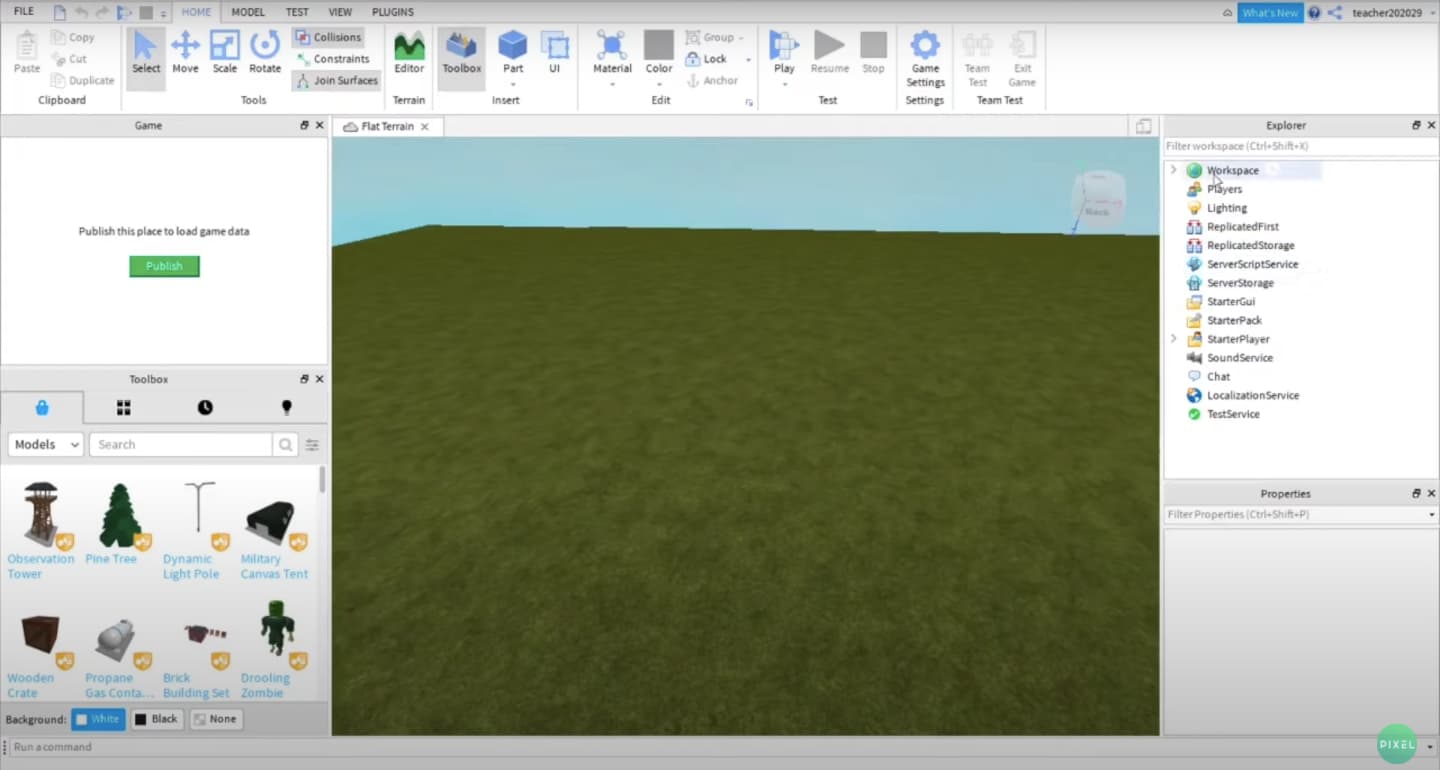Click the share icon near username
Screen dimensions: 1440x770
(1335, 13)
